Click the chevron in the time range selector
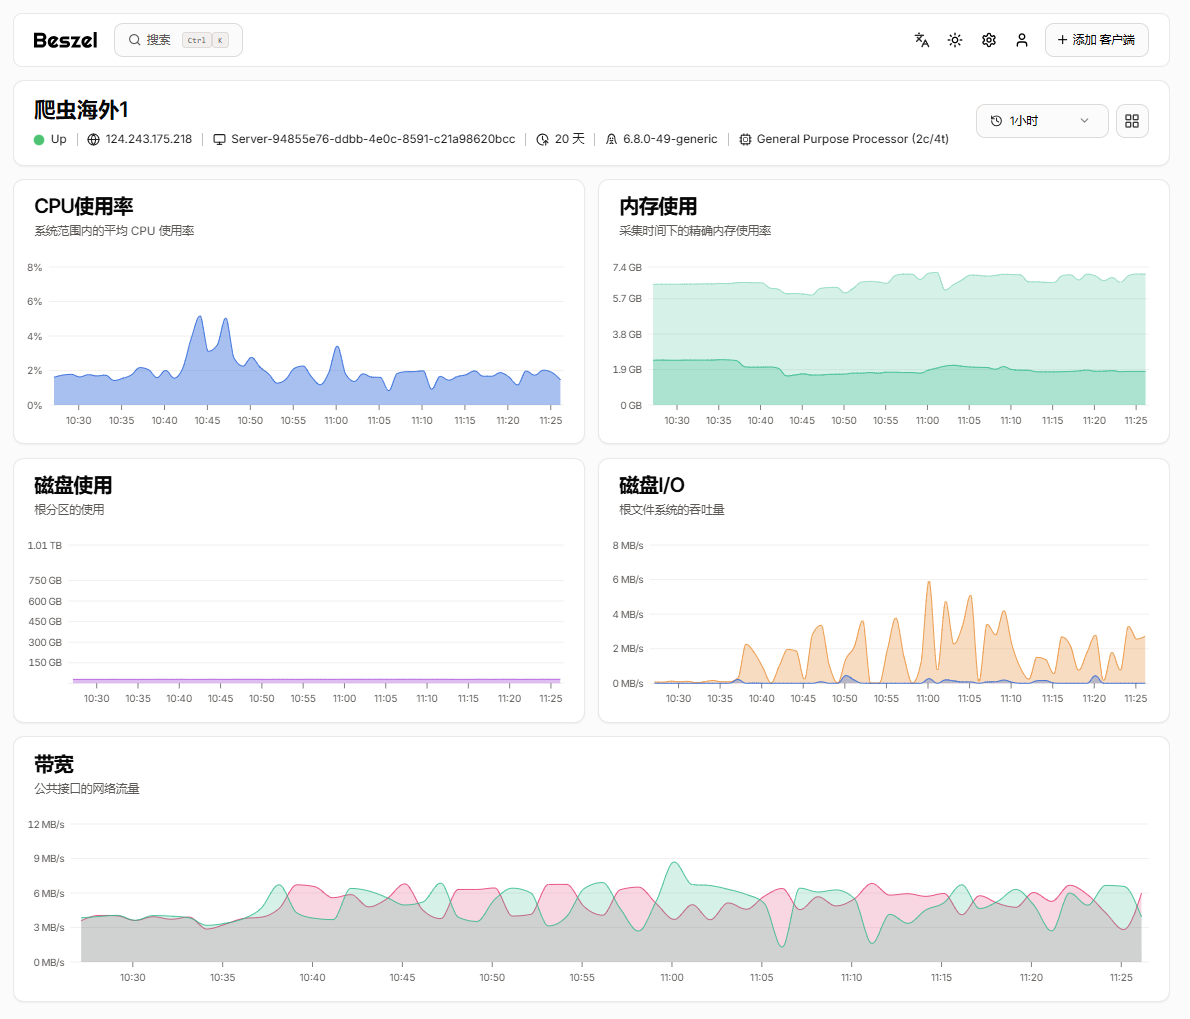1190x1019 pixels. click(x=1085, y=121)
